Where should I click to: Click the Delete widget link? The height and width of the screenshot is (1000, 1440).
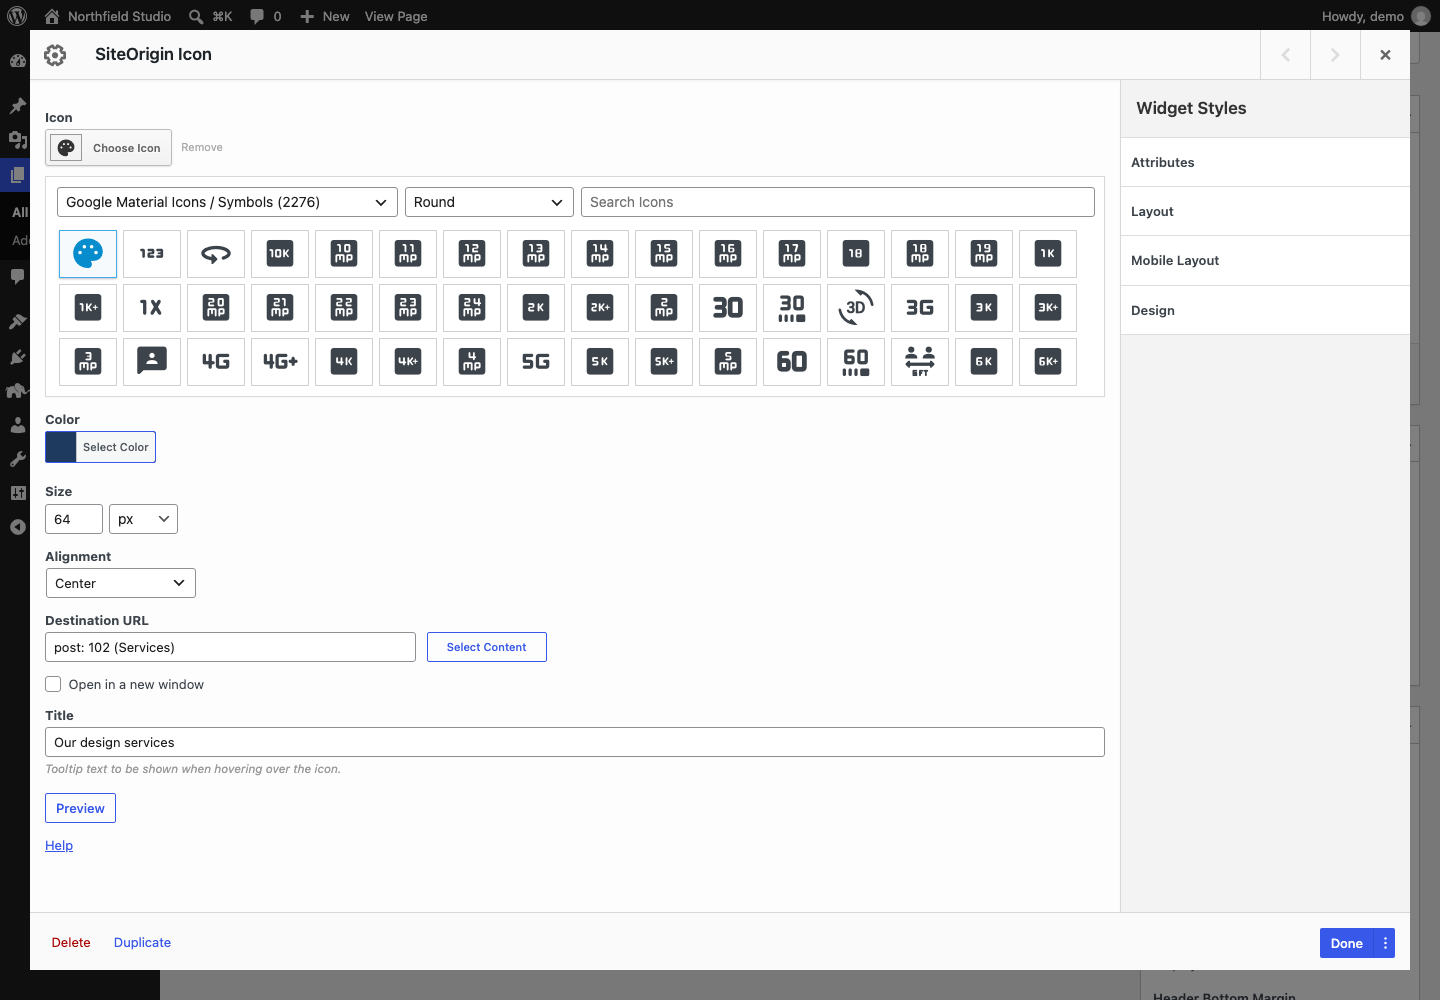[71, 942]
